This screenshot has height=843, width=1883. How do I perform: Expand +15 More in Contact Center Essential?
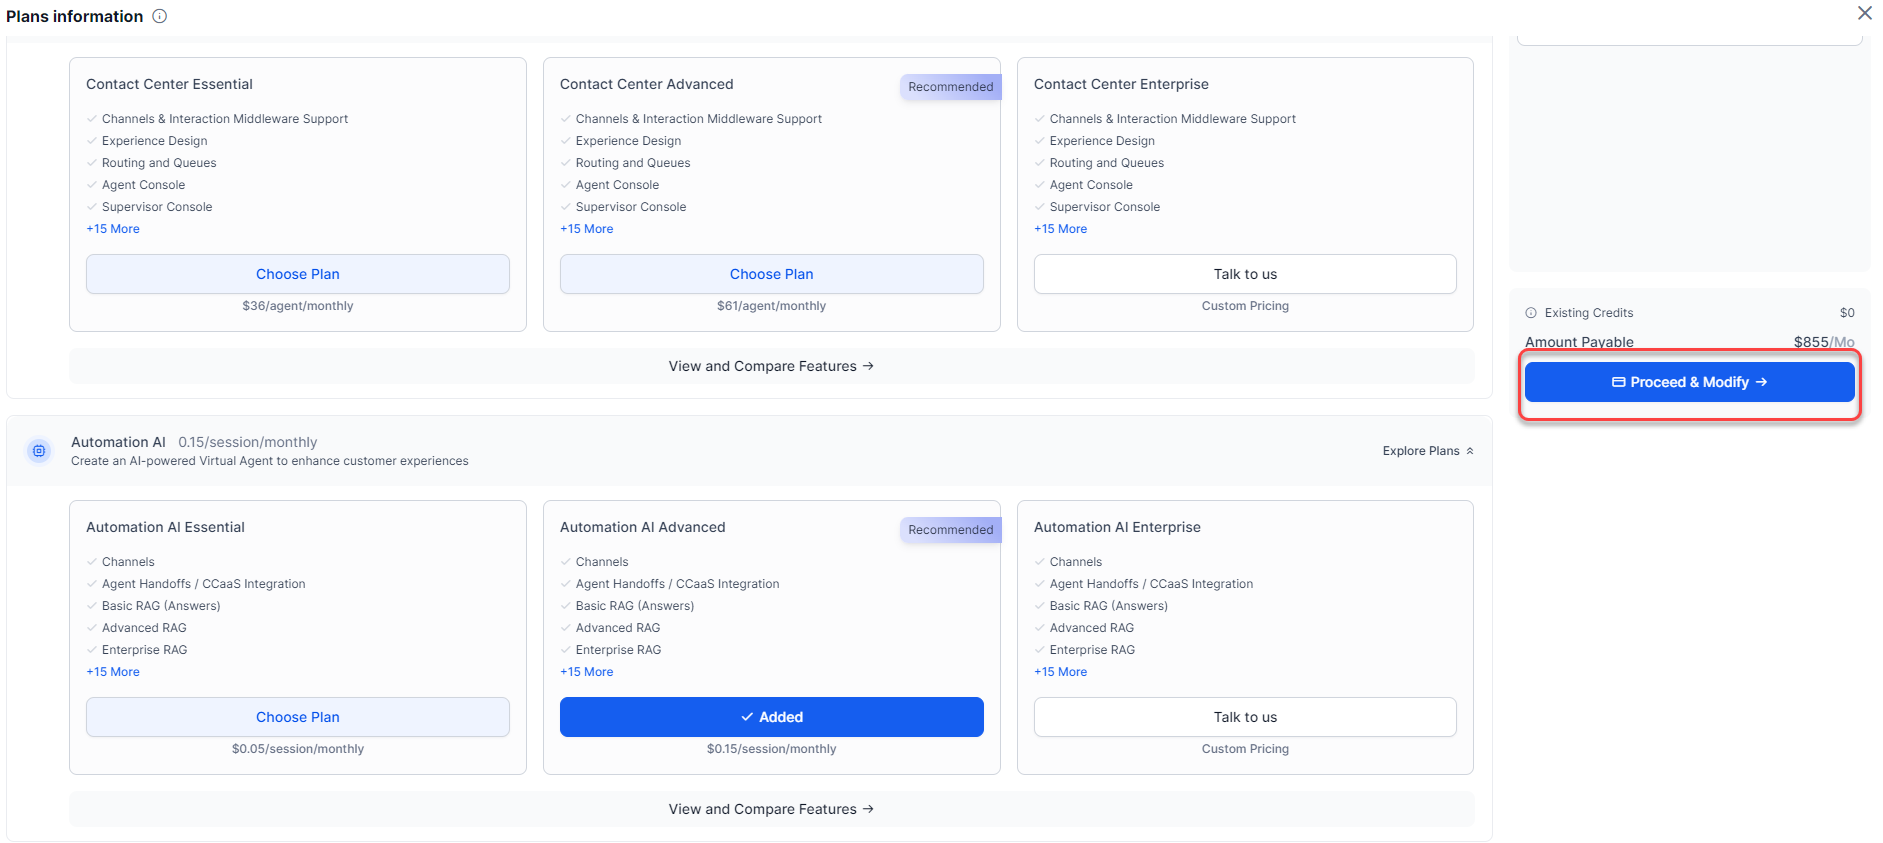pyautogui.click(x=113, y=229)
